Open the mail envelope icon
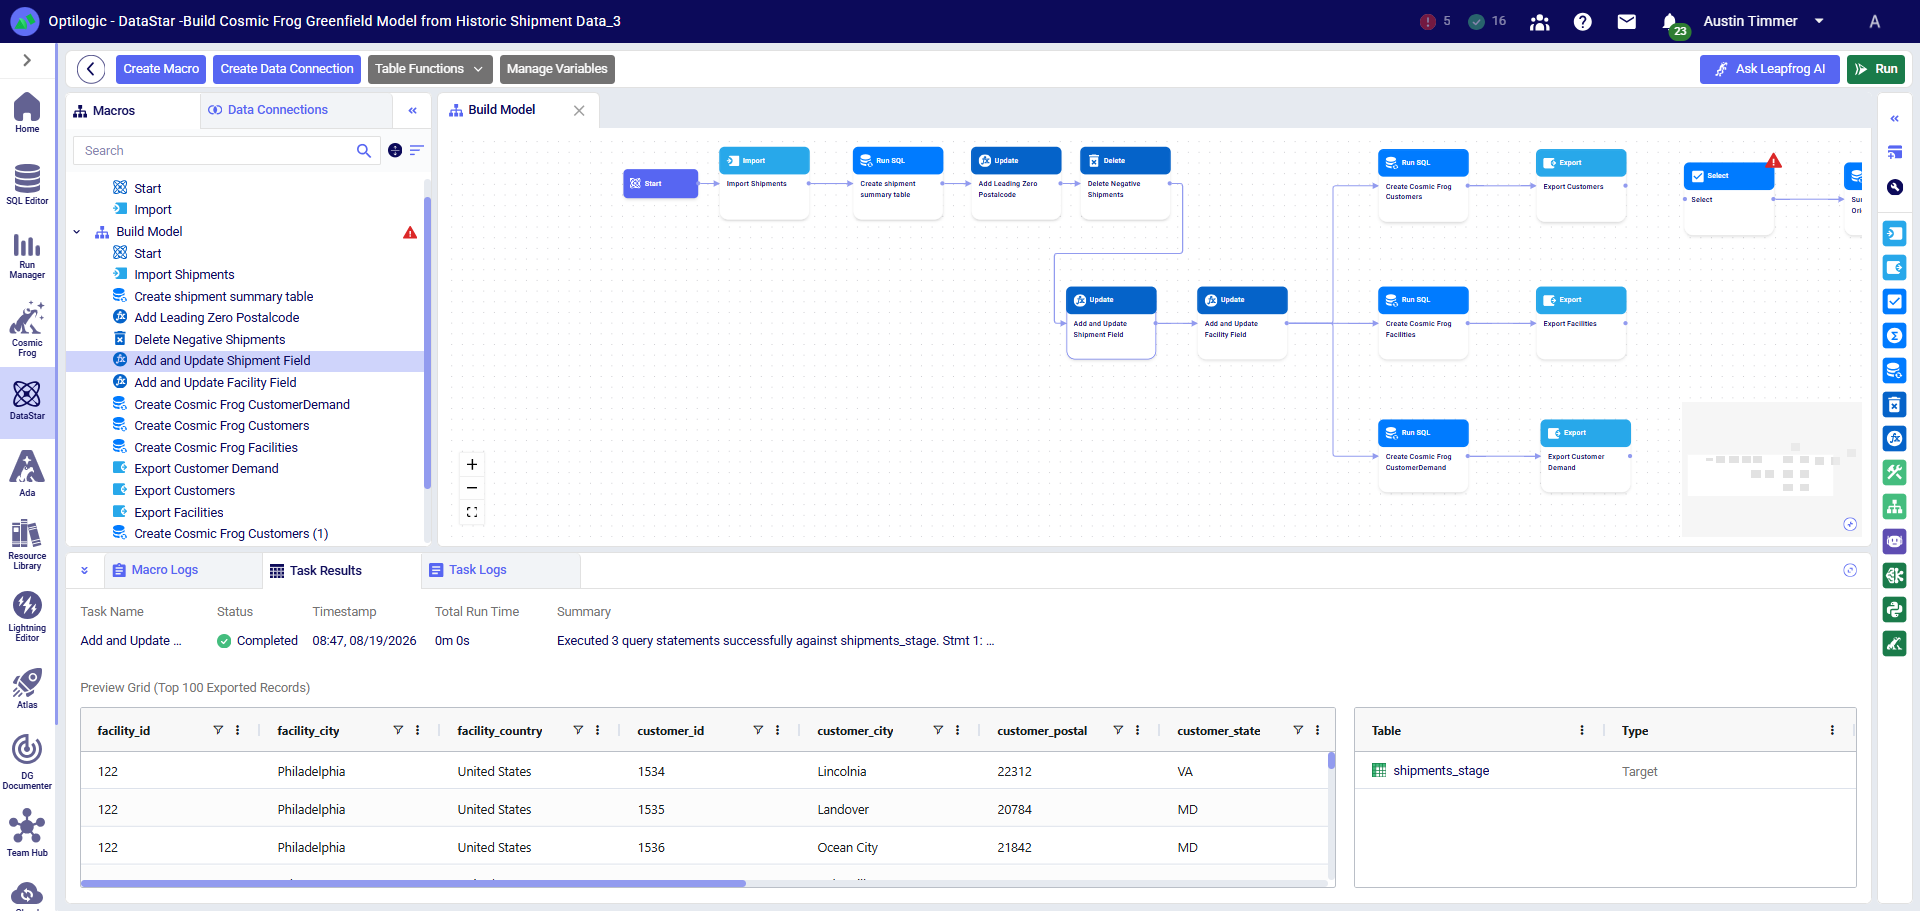1920x911 pixels. point(1627,22)
